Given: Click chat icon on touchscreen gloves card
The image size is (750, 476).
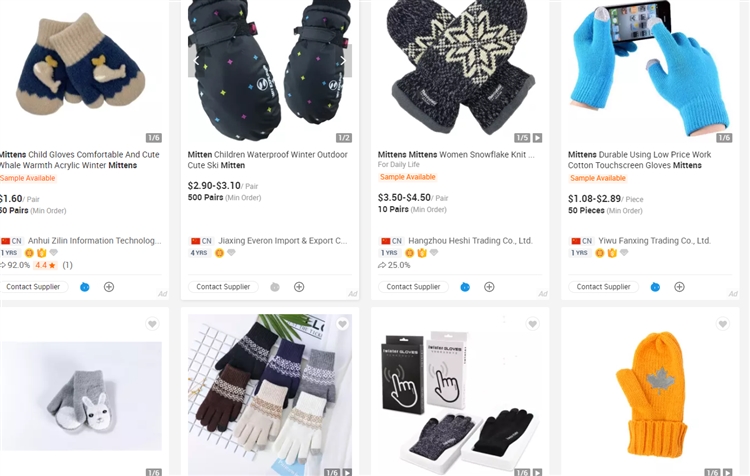Looking at the screenshot, I should pyautogui.click(x=655, y=287).
